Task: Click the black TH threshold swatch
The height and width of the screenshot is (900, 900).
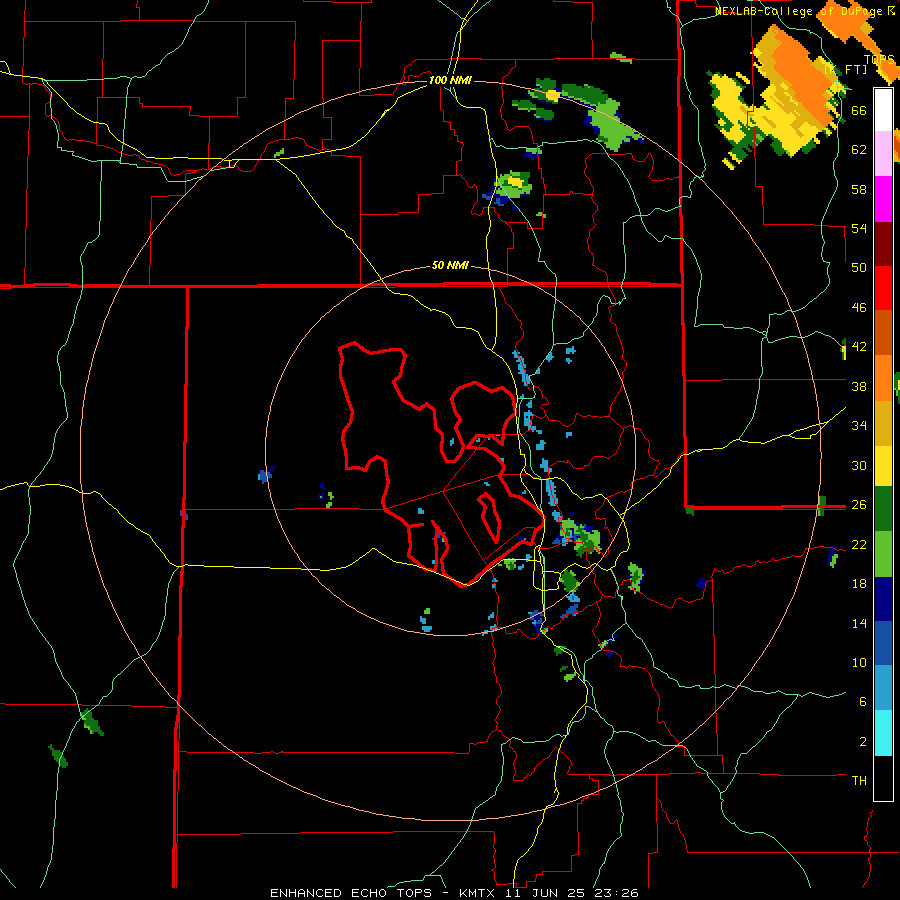Action: tap(883, 778)
